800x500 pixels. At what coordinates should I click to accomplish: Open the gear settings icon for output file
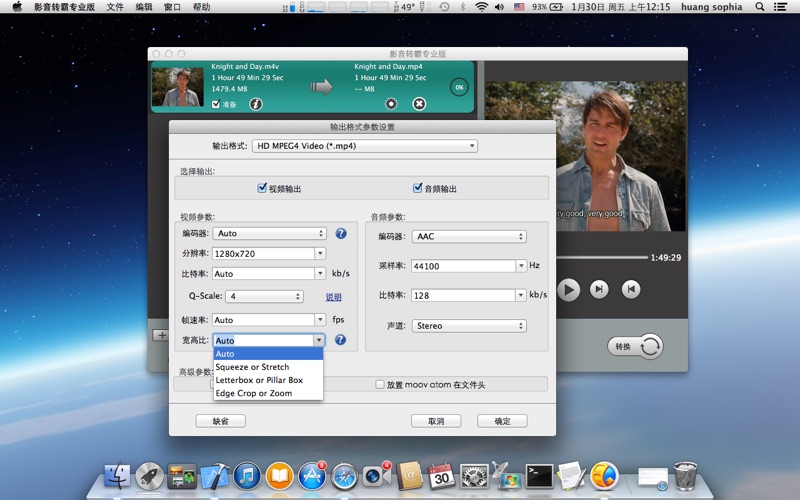click(391, 104)
